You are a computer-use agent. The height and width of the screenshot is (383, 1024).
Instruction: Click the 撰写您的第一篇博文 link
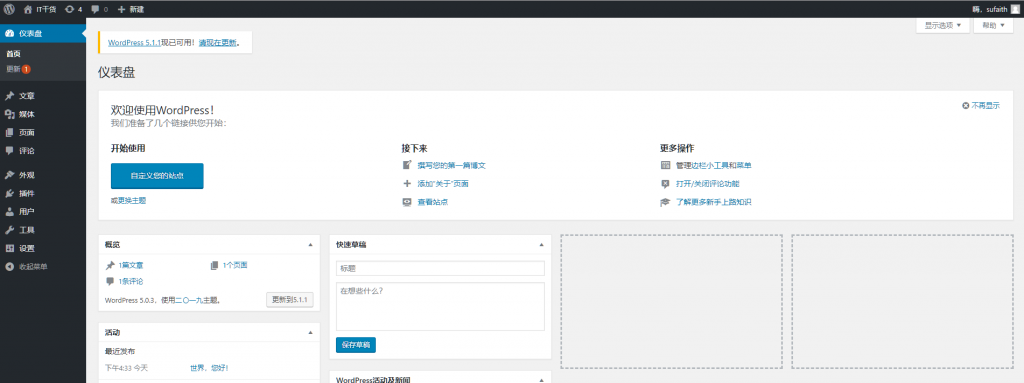pyautogui.click(x=452, y=165)
